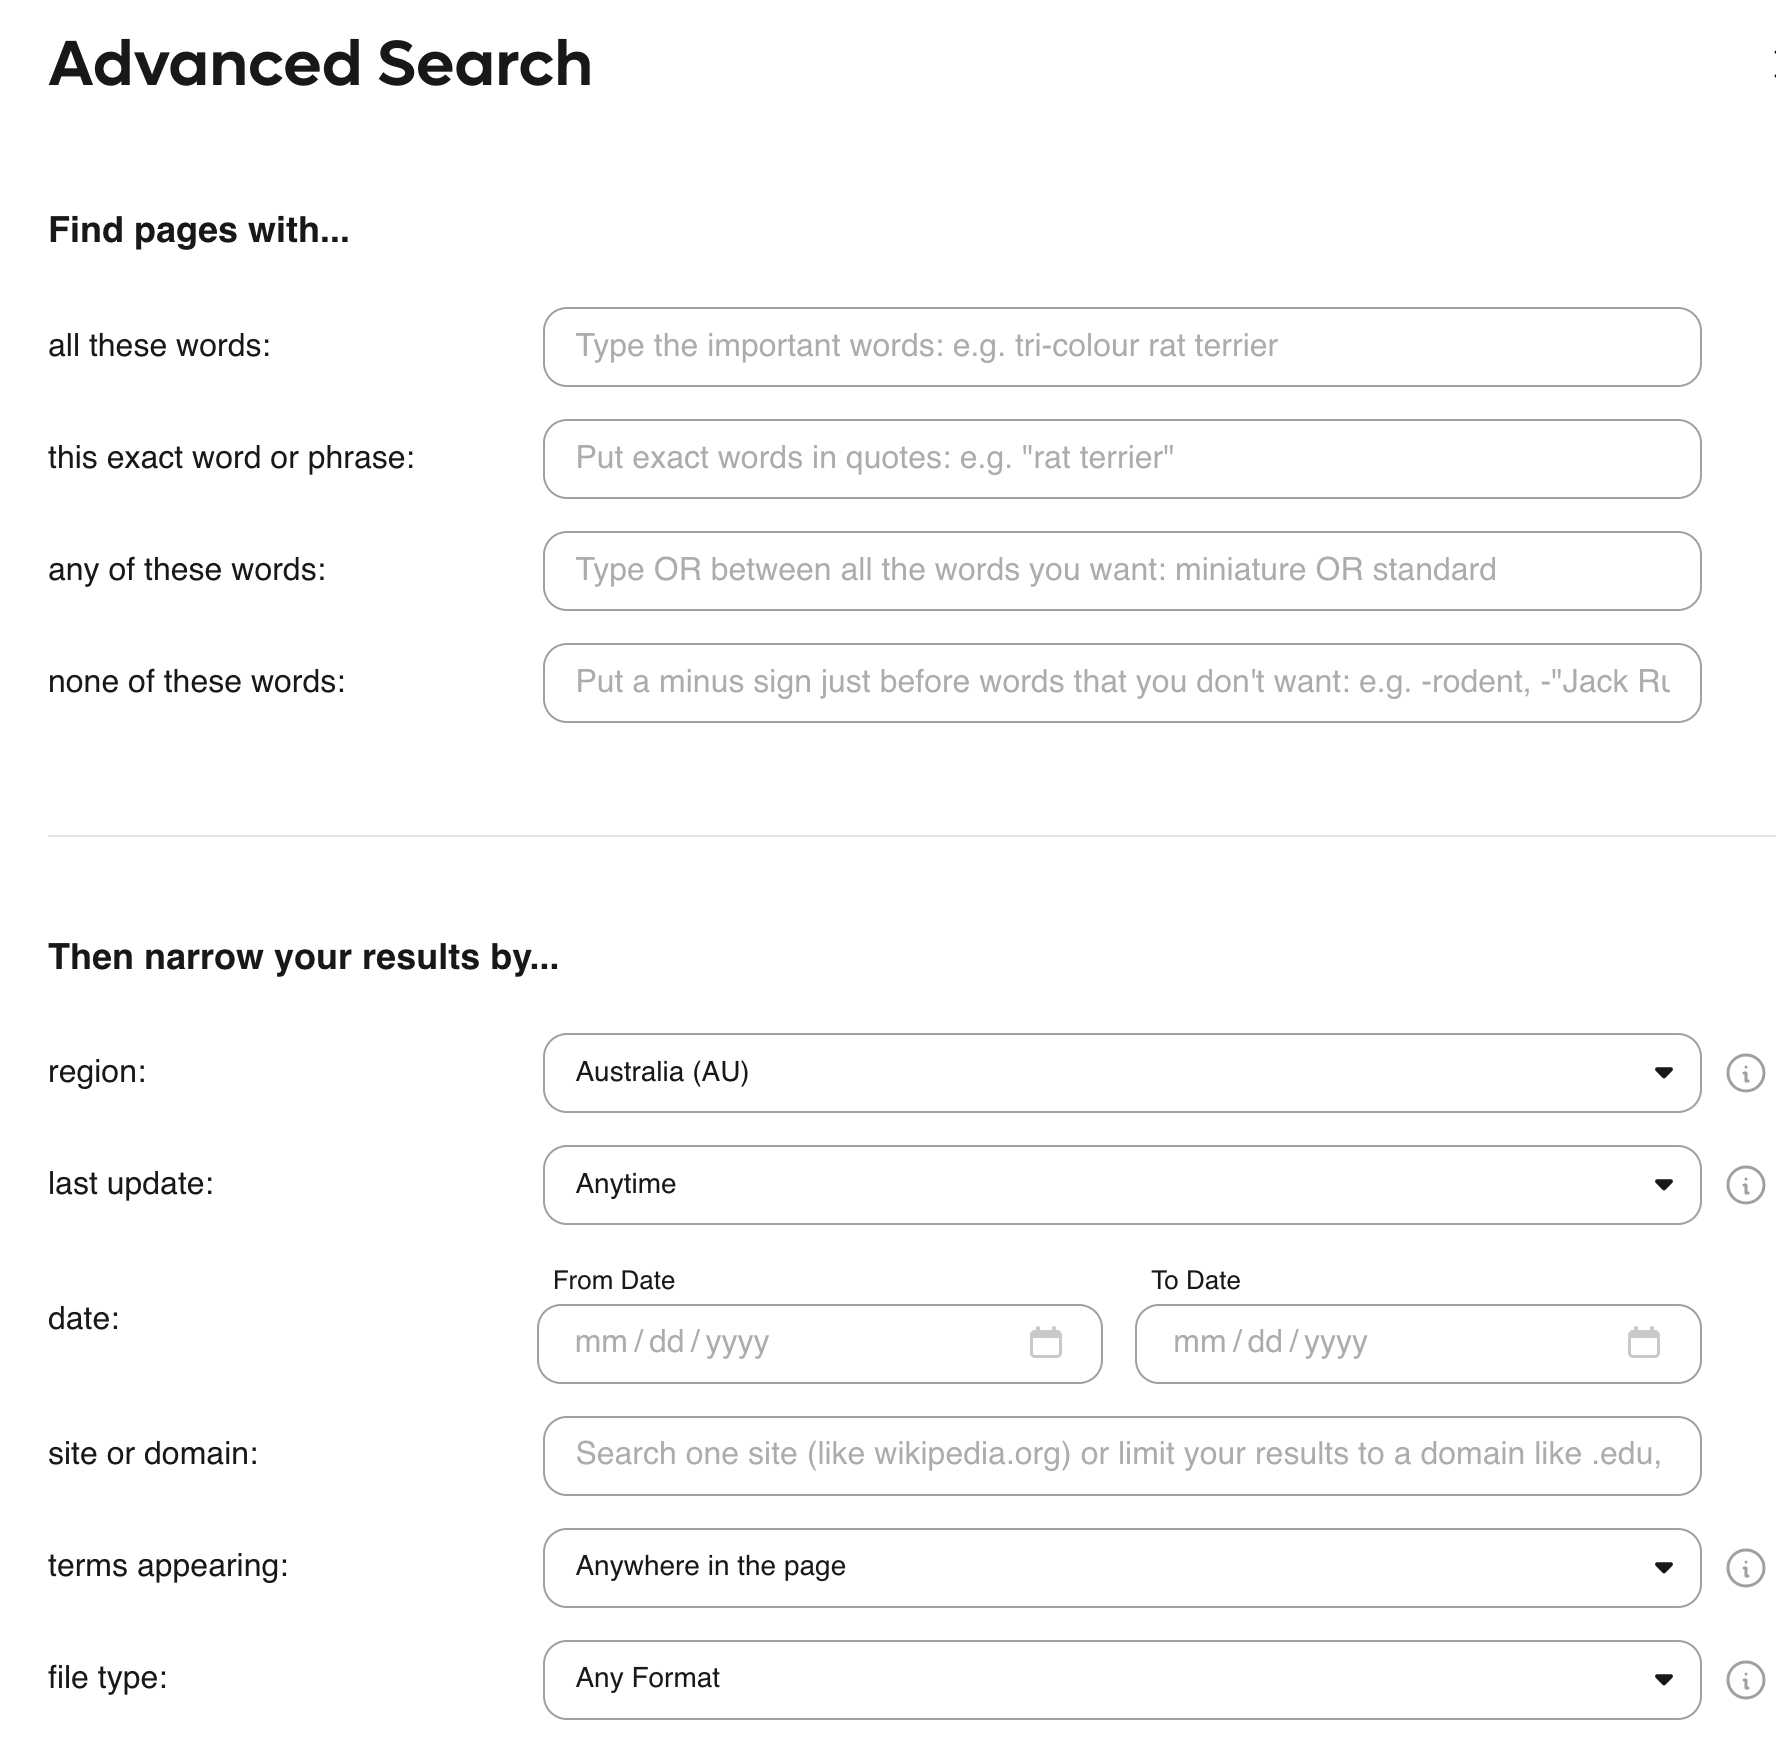Click the close icon at top right
Image resolution: width=1776 pixels, height=1744 pixels.
1772,64
